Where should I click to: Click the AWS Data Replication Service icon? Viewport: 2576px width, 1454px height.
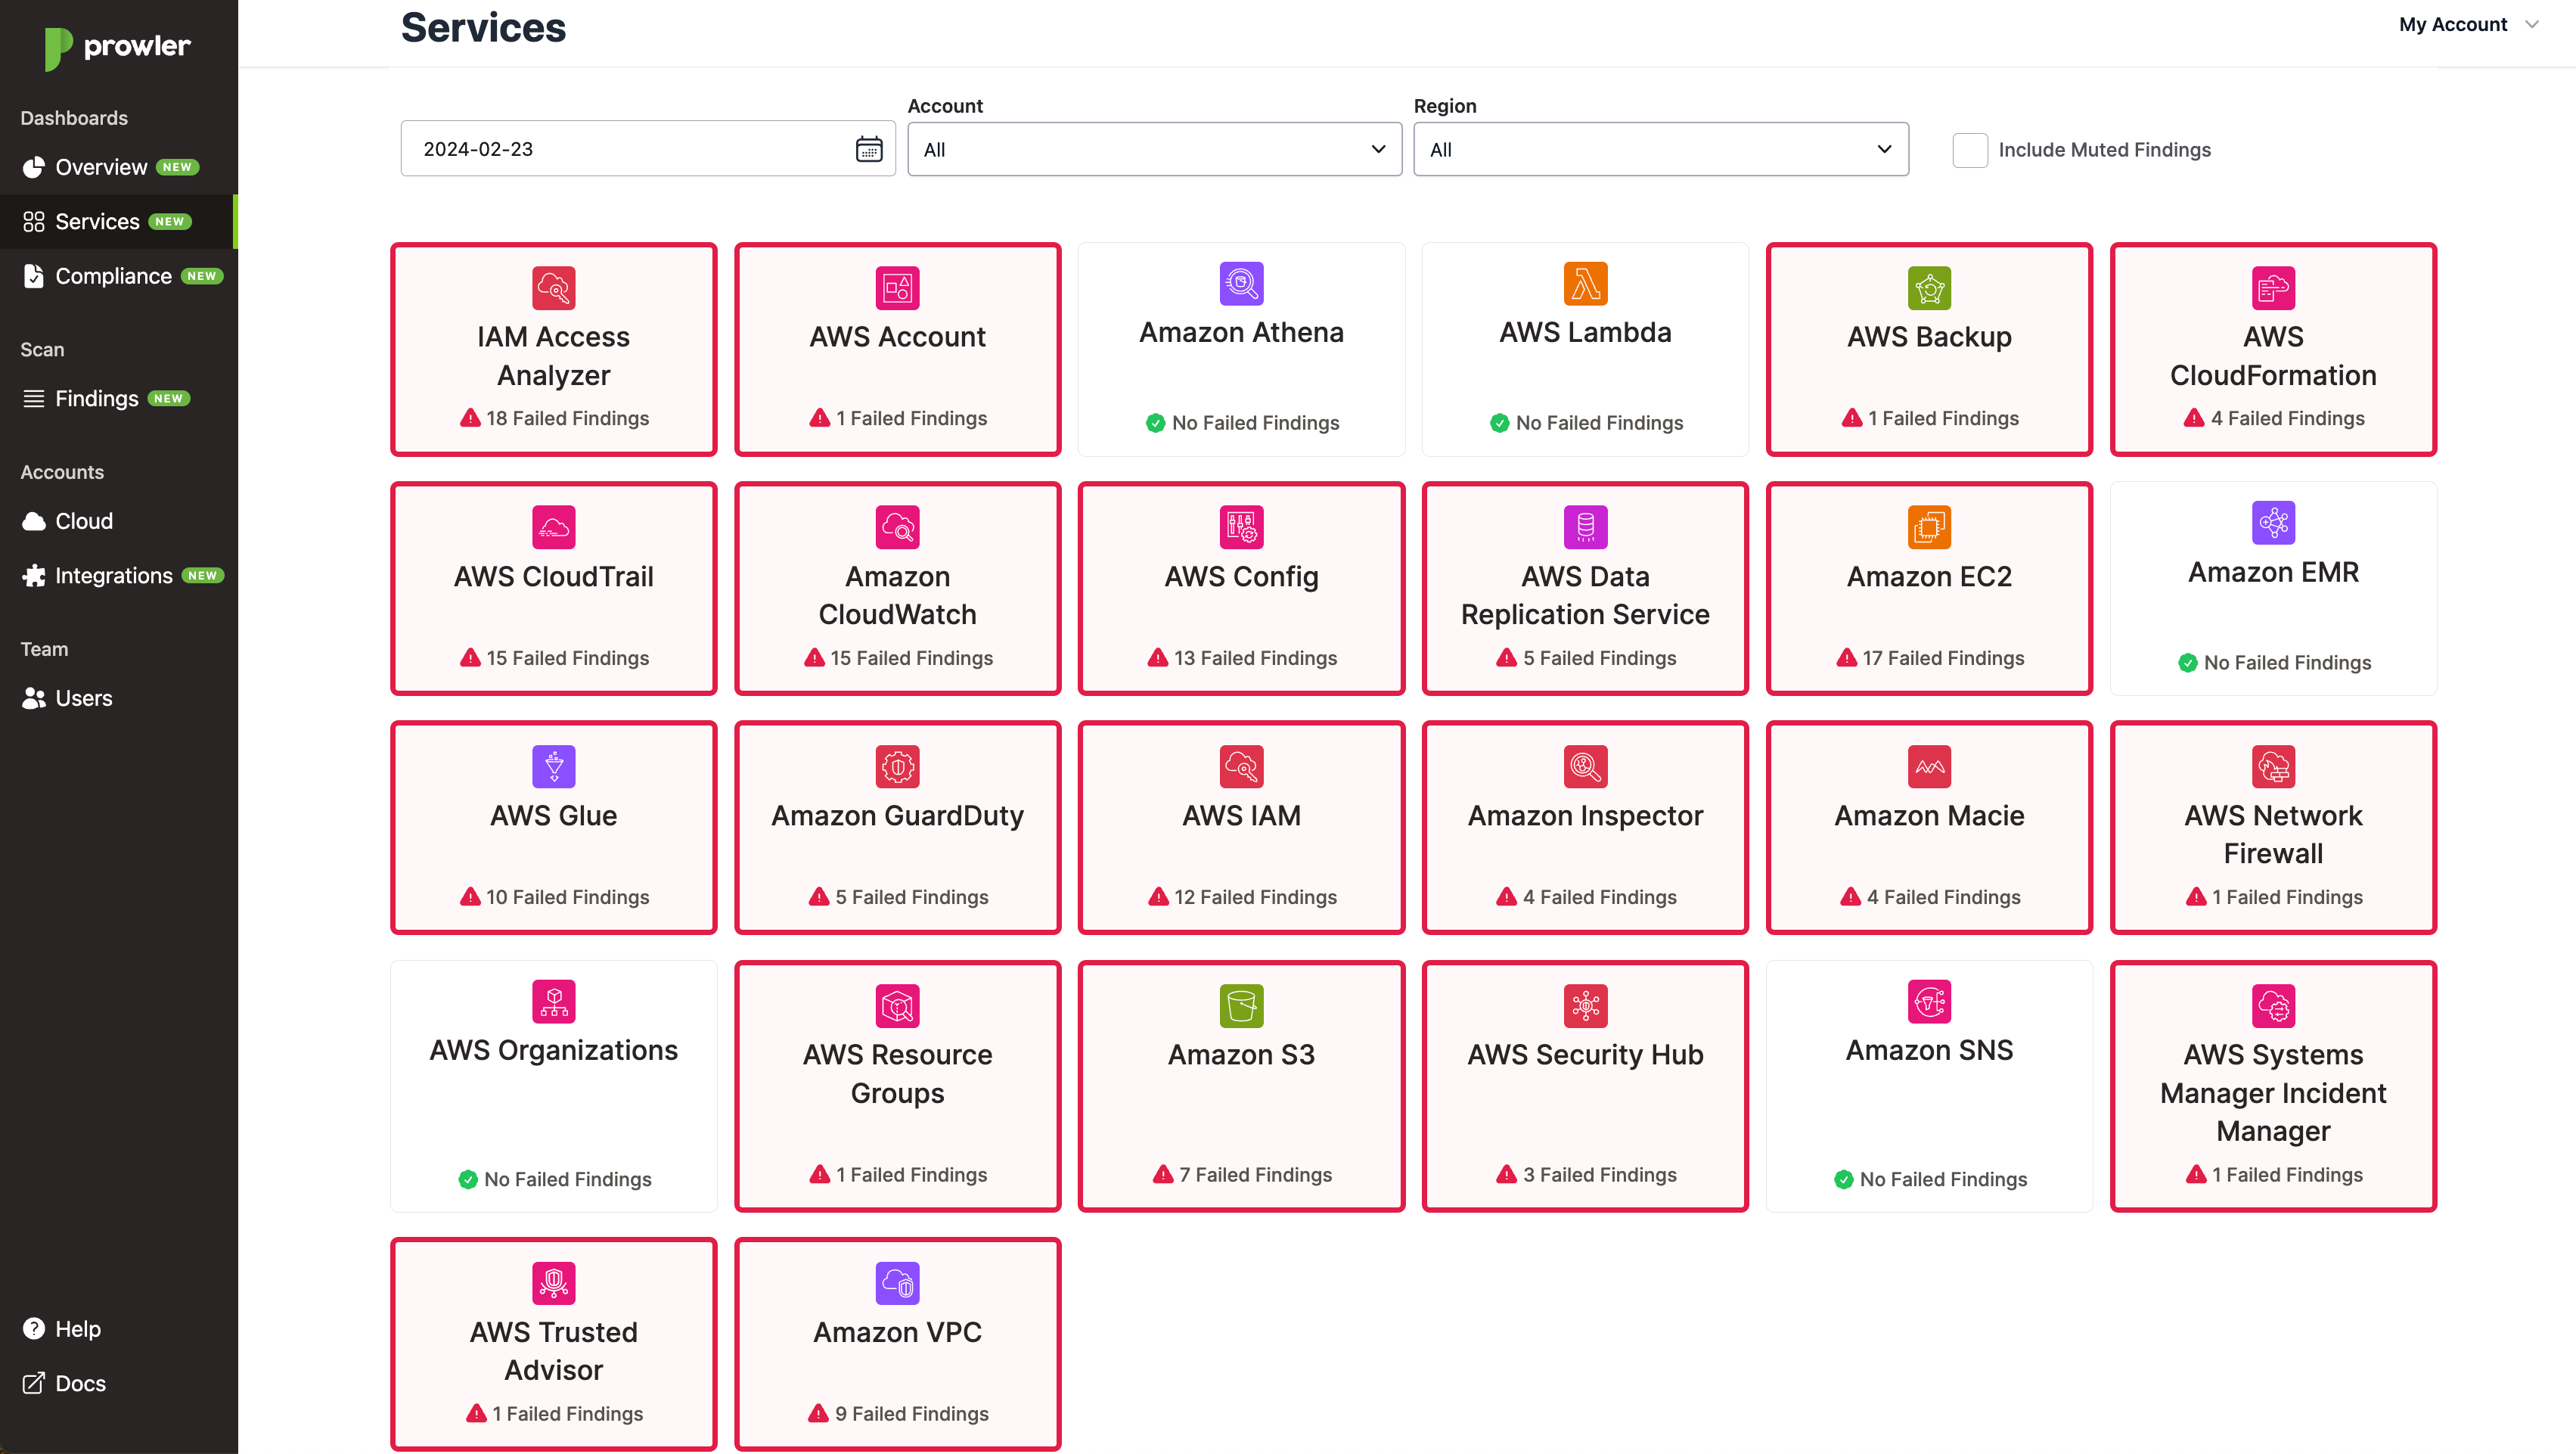[1585, 527]
